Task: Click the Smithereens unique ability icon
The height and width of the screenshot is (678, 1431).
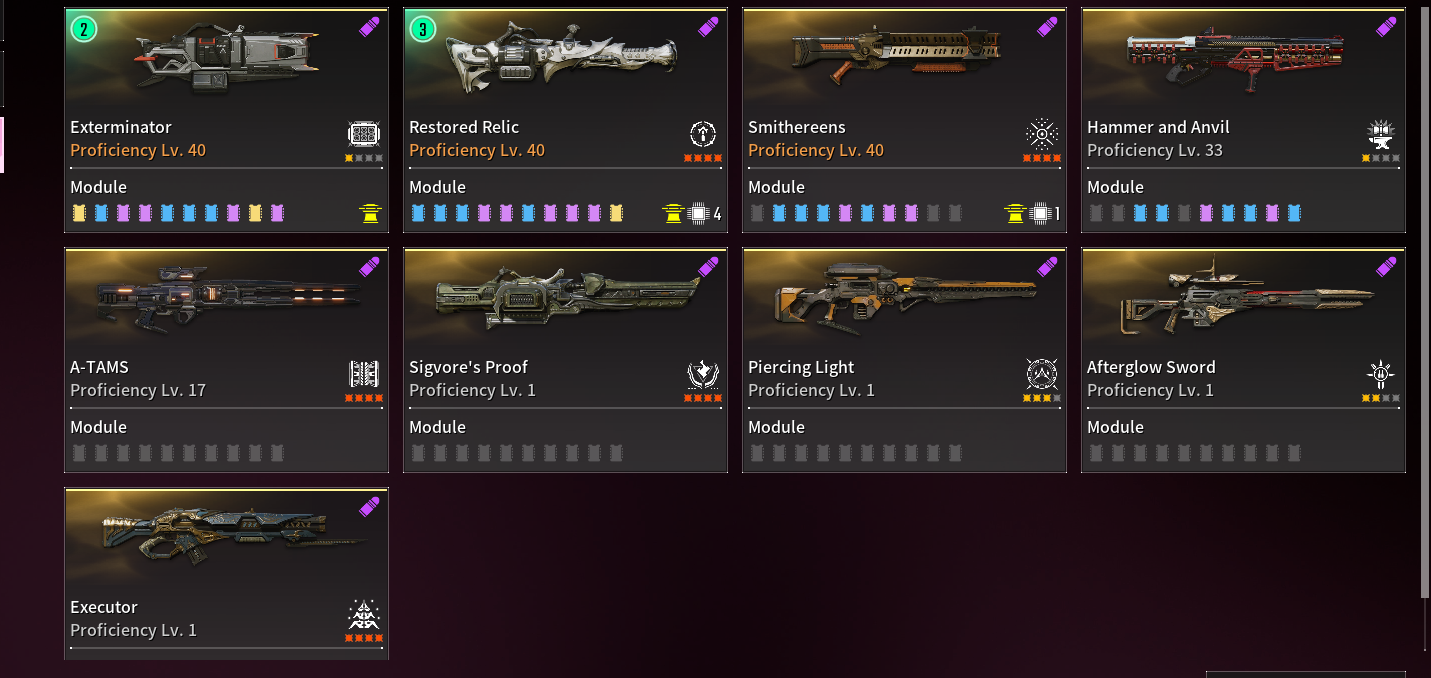Action: [1042, 134]
